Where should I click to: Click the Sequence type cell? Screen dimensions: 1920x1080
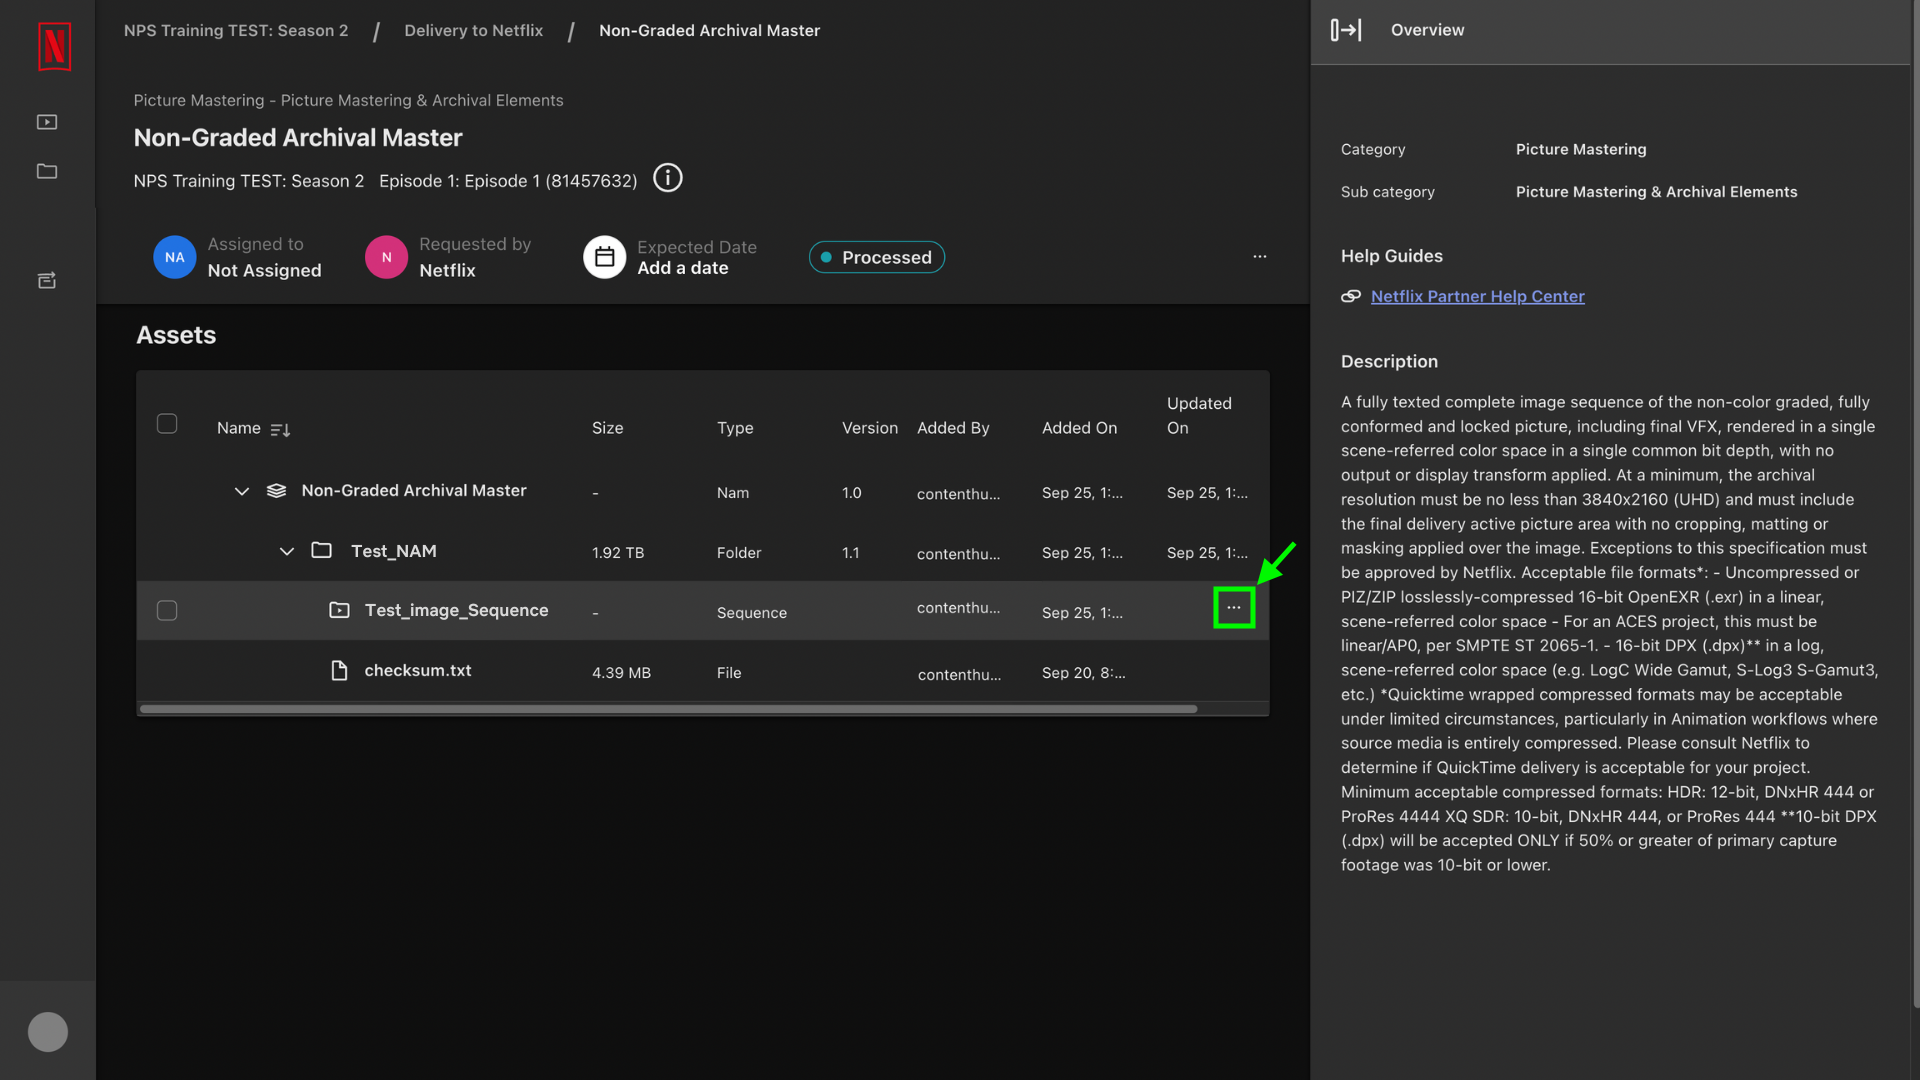tap(751, 613)
